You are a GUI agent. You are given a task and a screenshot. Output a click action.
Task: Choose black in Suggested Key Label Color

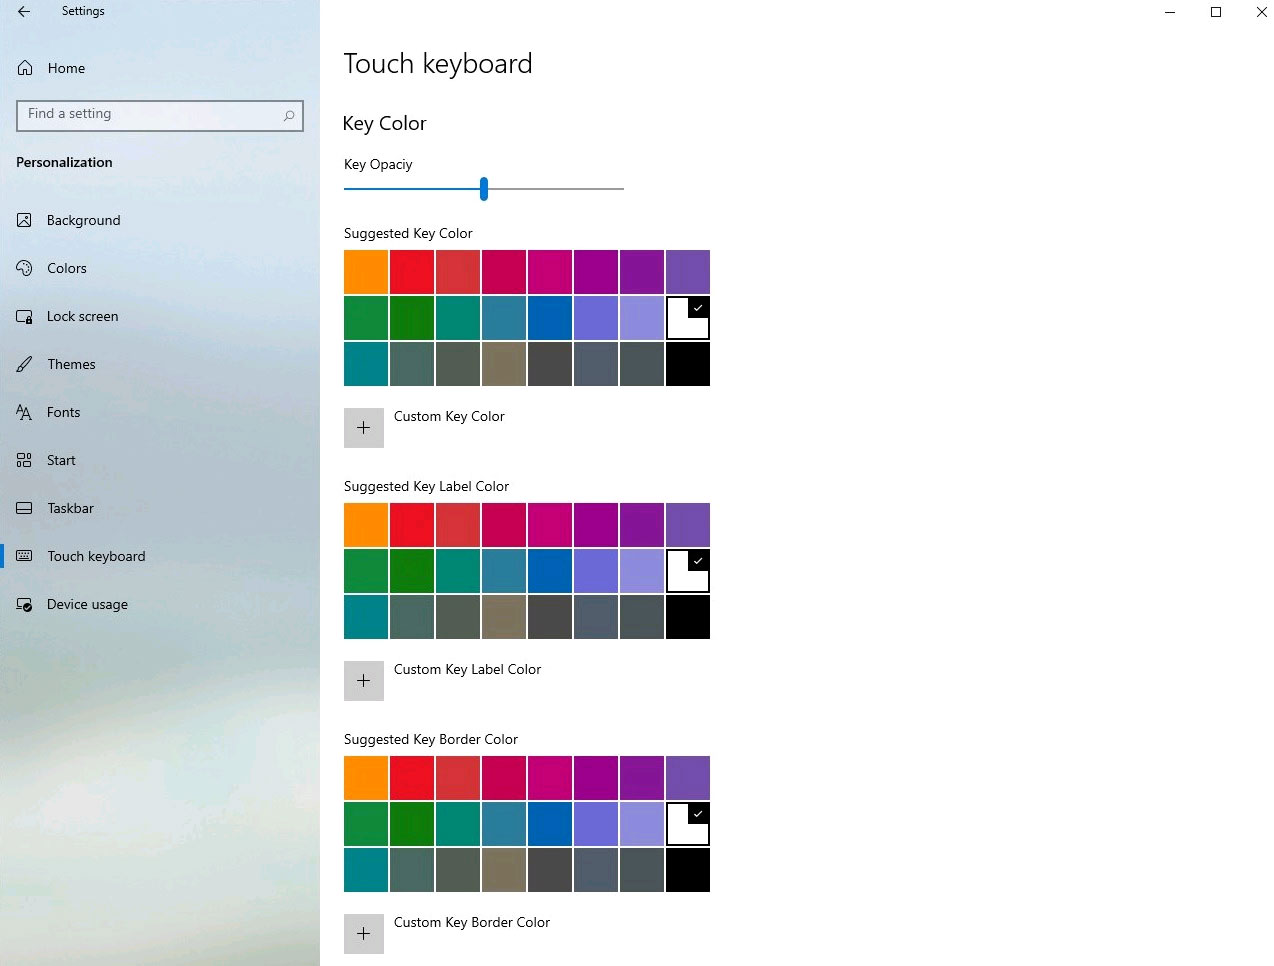[688, 617]
